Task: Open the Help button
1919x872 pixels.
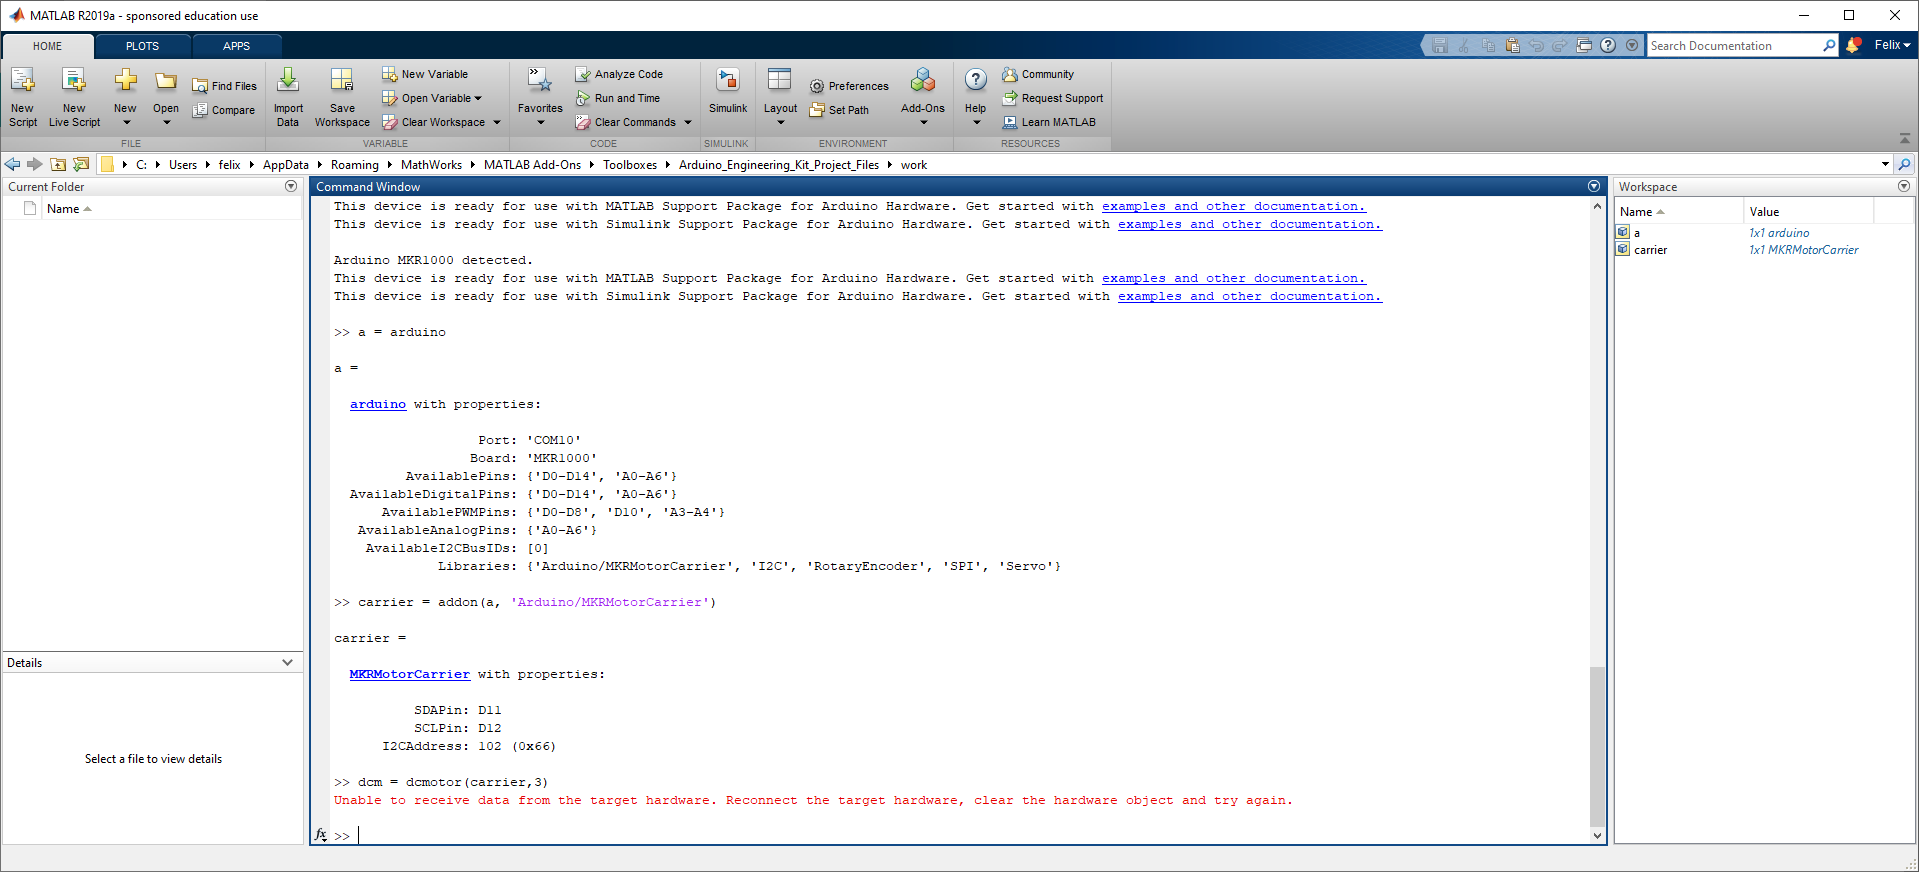Action: tap(975, 97)
